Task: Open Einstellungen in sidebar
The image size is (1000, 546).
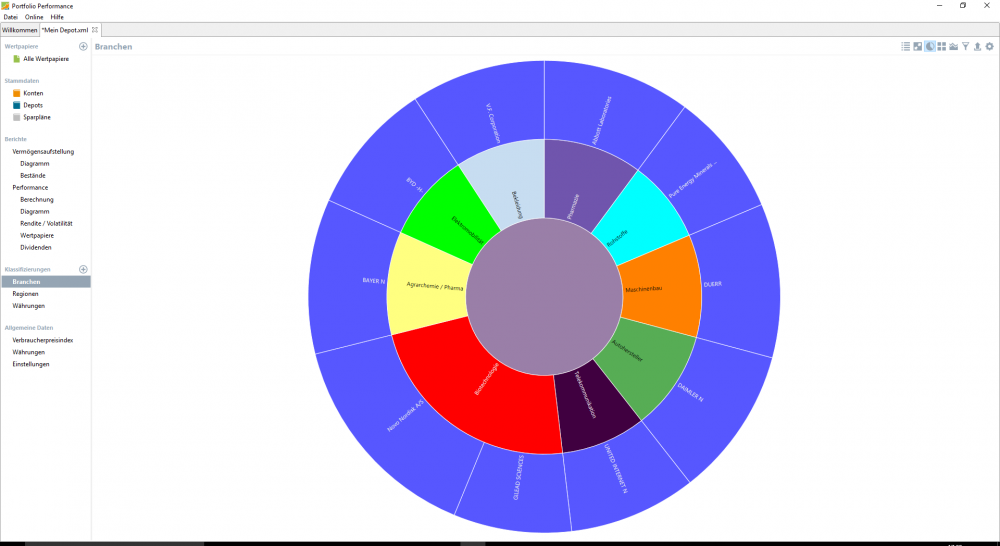Action: 31,364
